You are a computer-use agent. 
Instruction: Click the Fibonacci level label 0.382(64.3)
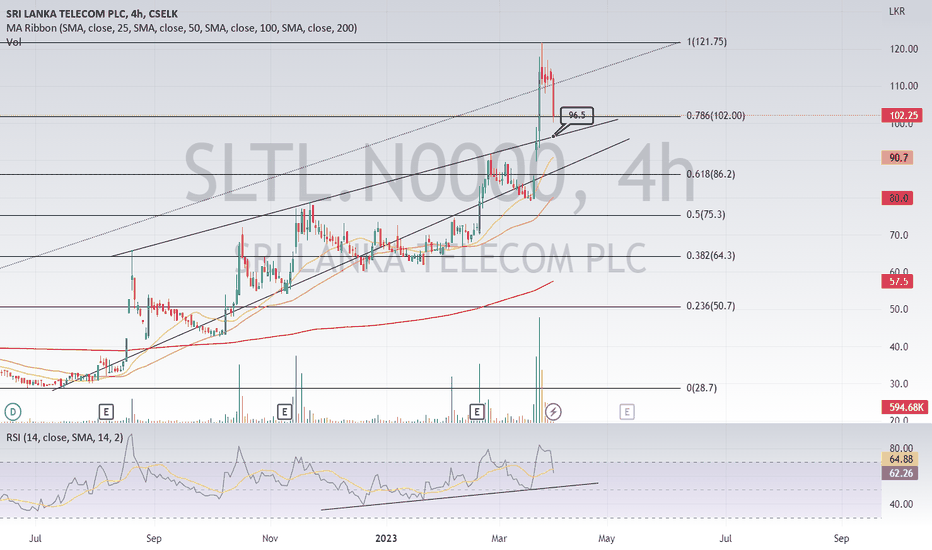coord(710,256)
